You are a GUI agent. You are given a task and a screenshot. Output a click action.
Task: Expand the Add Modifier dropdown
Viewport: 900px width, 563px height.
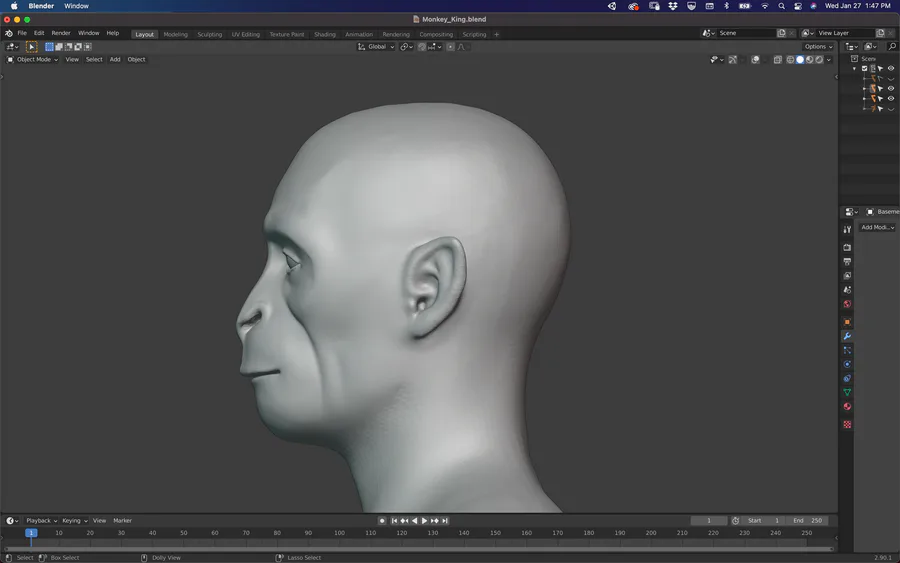pyautogui.click(x=877, y=228)
